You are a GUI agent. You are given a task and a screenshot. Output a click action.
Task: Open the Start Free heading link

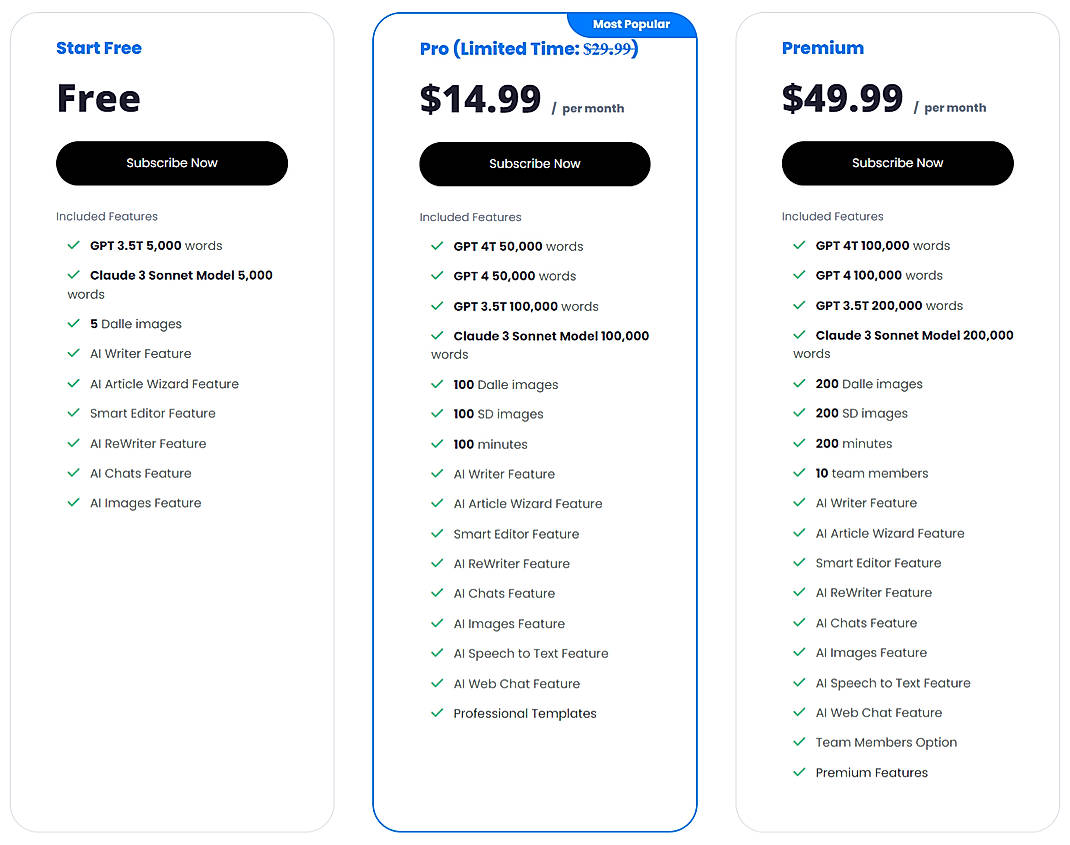(99, 48)
